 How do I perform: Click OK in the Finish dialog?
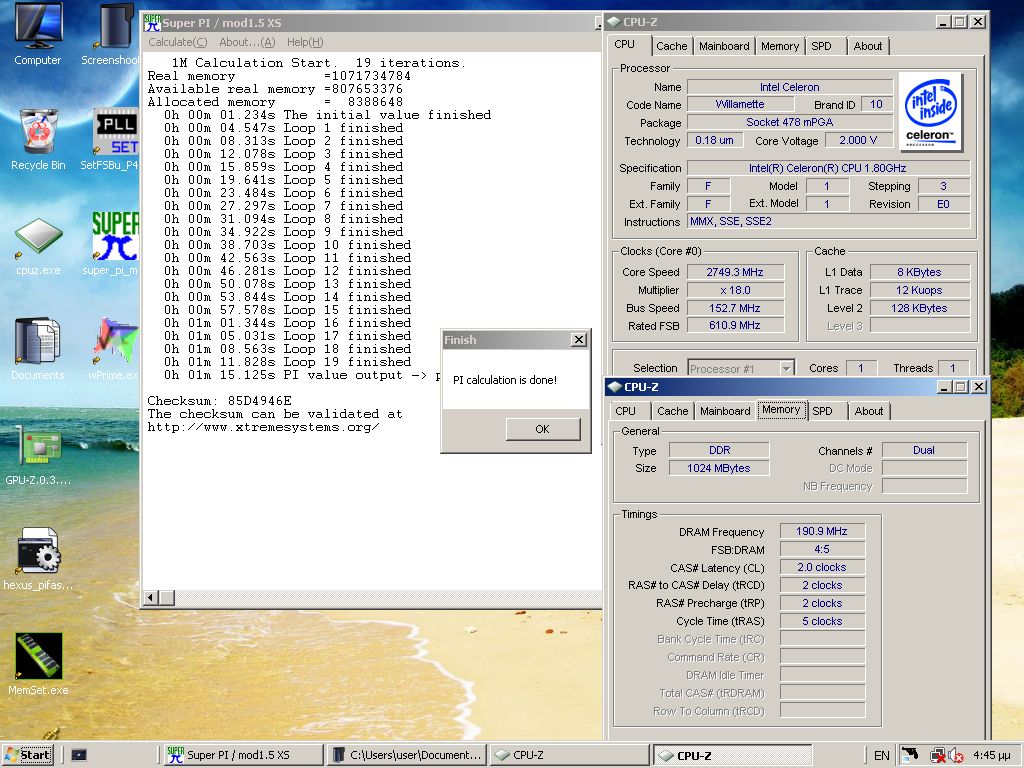tap(543, 429)
